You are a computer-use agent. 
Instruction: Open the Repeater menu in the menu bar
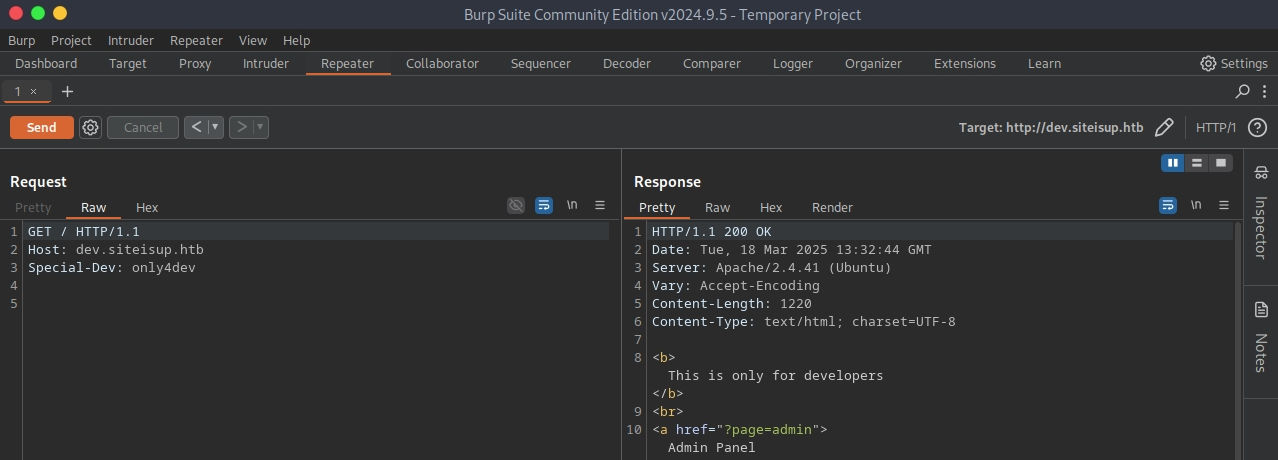[196, 40]
